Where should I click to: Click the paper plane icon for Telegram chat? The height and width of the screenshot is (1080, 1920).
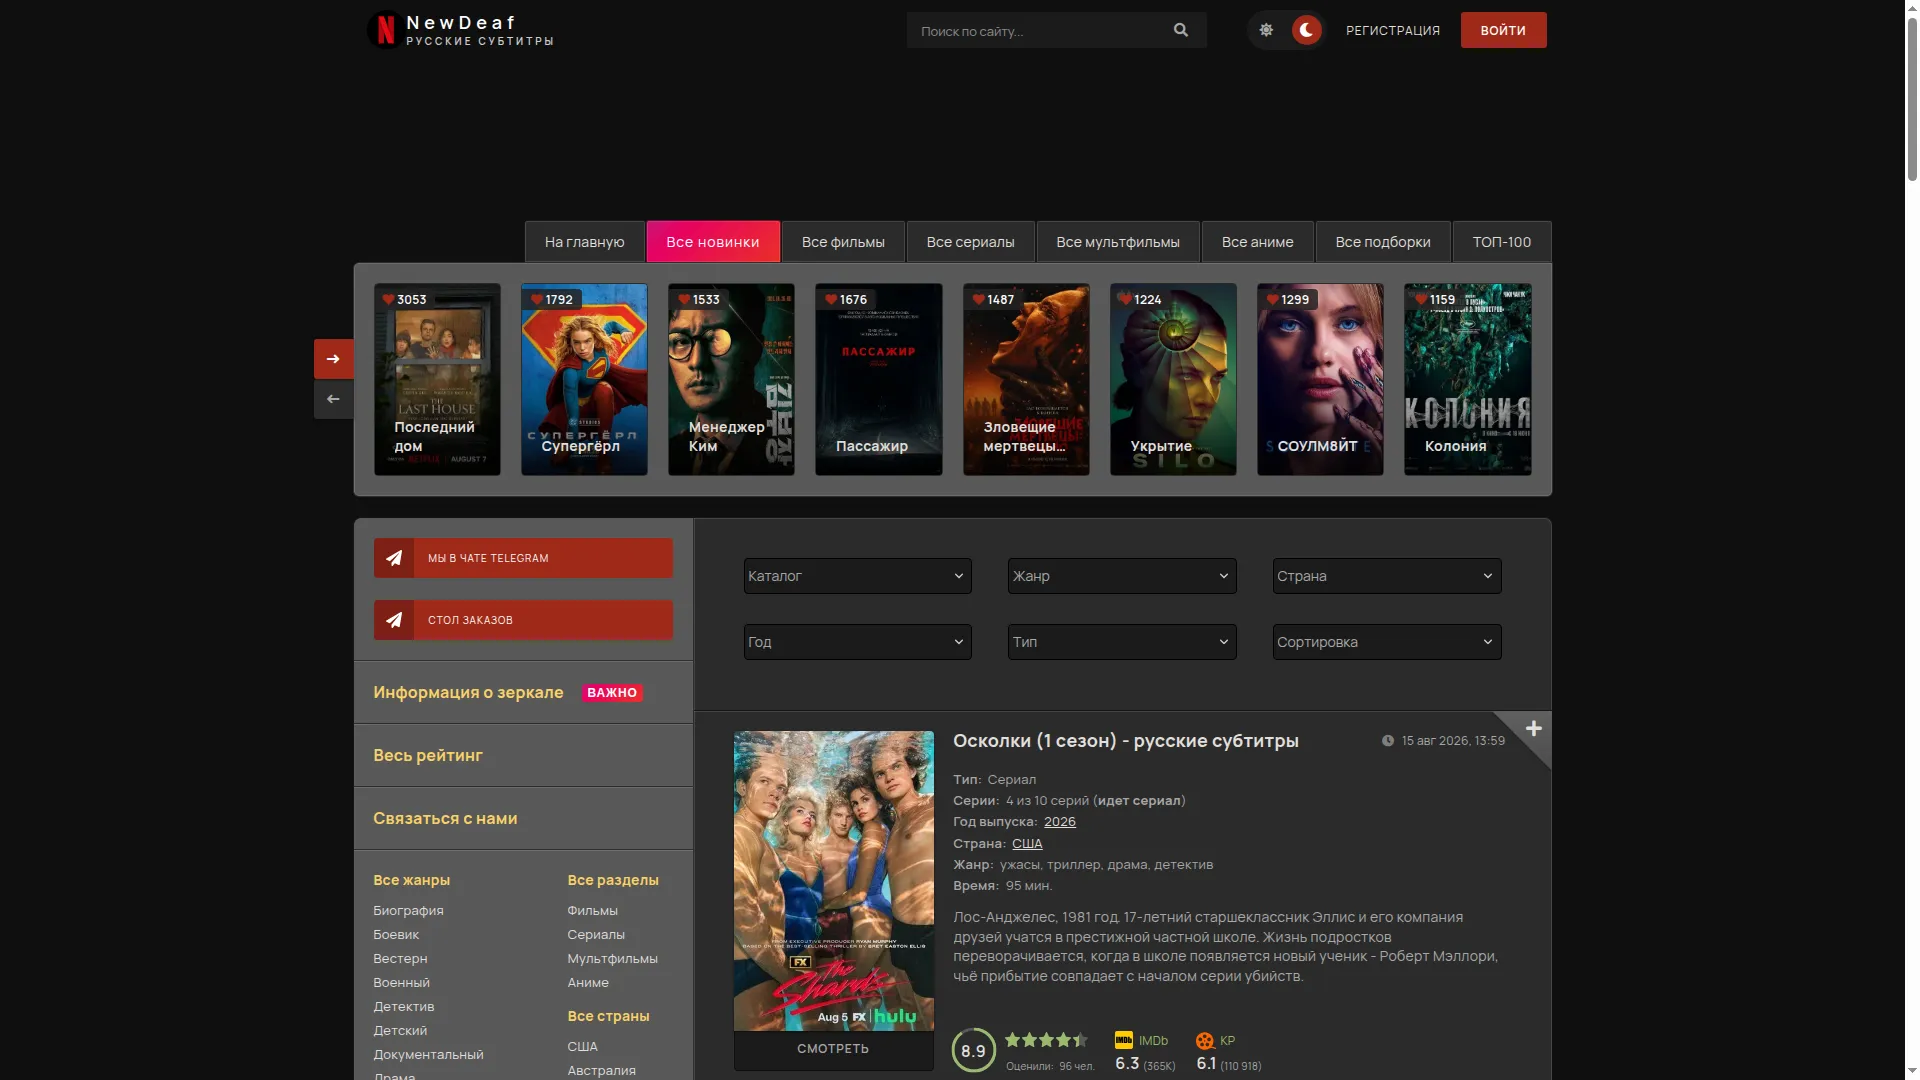(394, 558)
